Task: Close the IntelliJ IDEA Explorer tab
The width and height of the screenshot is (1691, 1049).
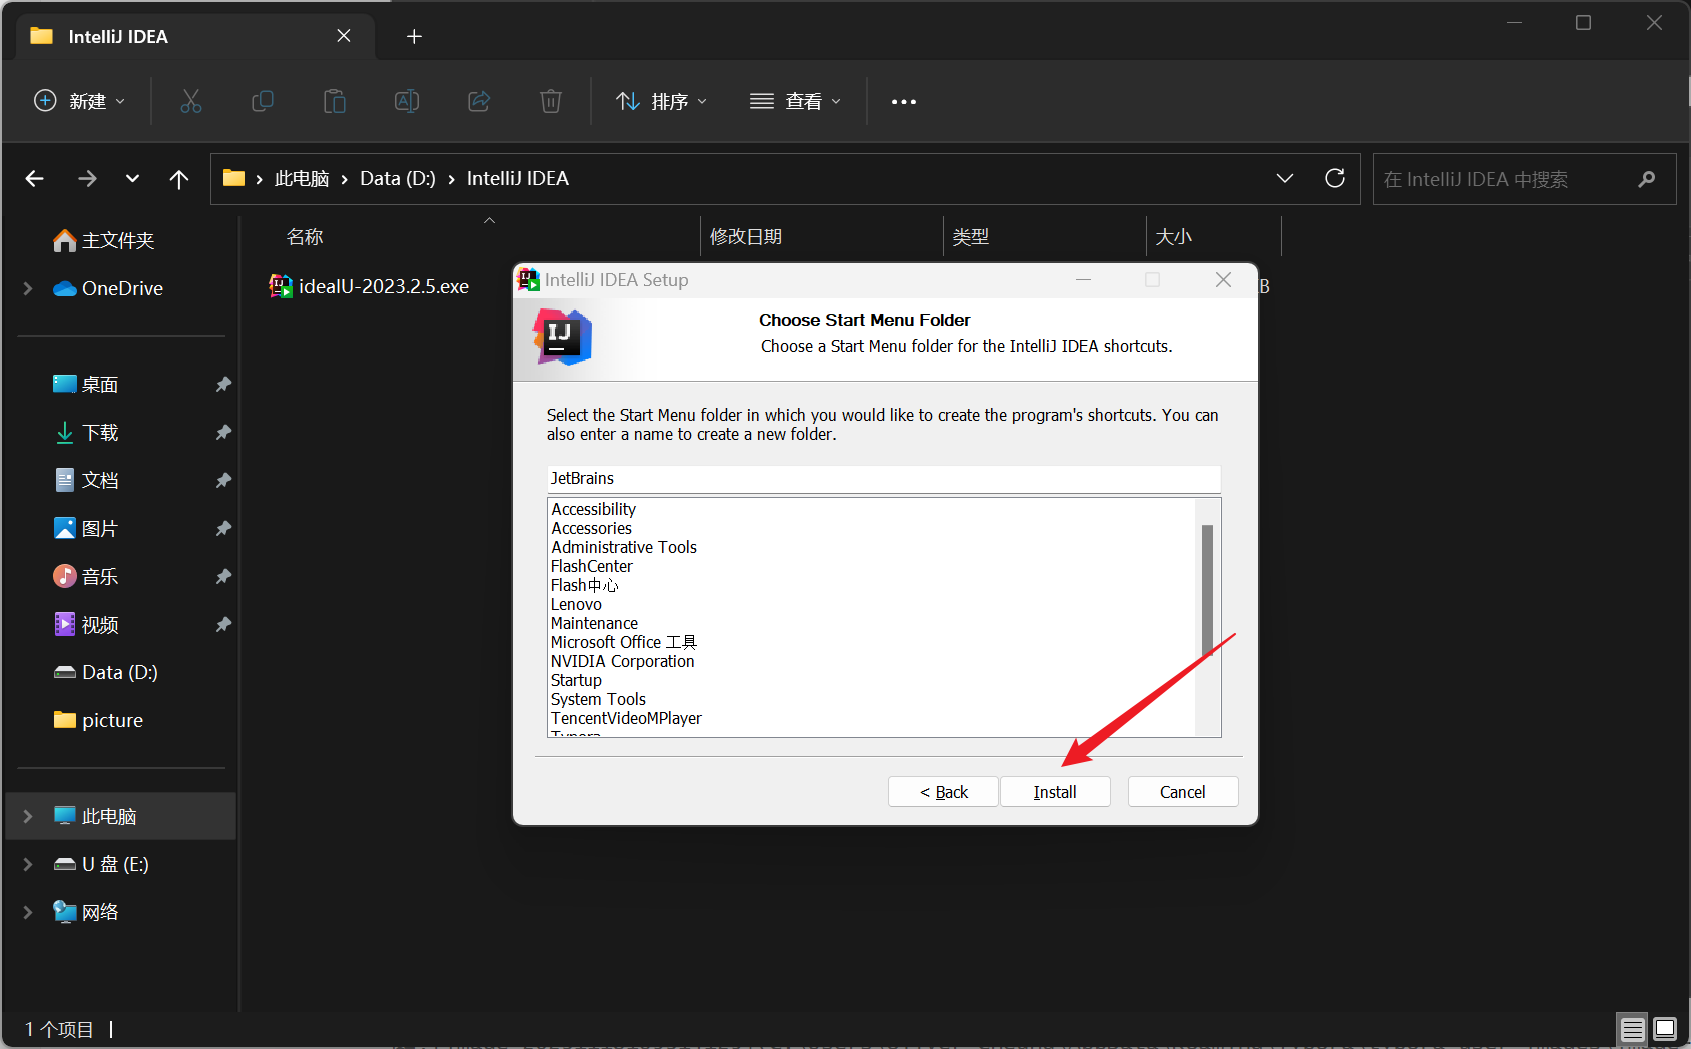Action: [x=344, y=36]
